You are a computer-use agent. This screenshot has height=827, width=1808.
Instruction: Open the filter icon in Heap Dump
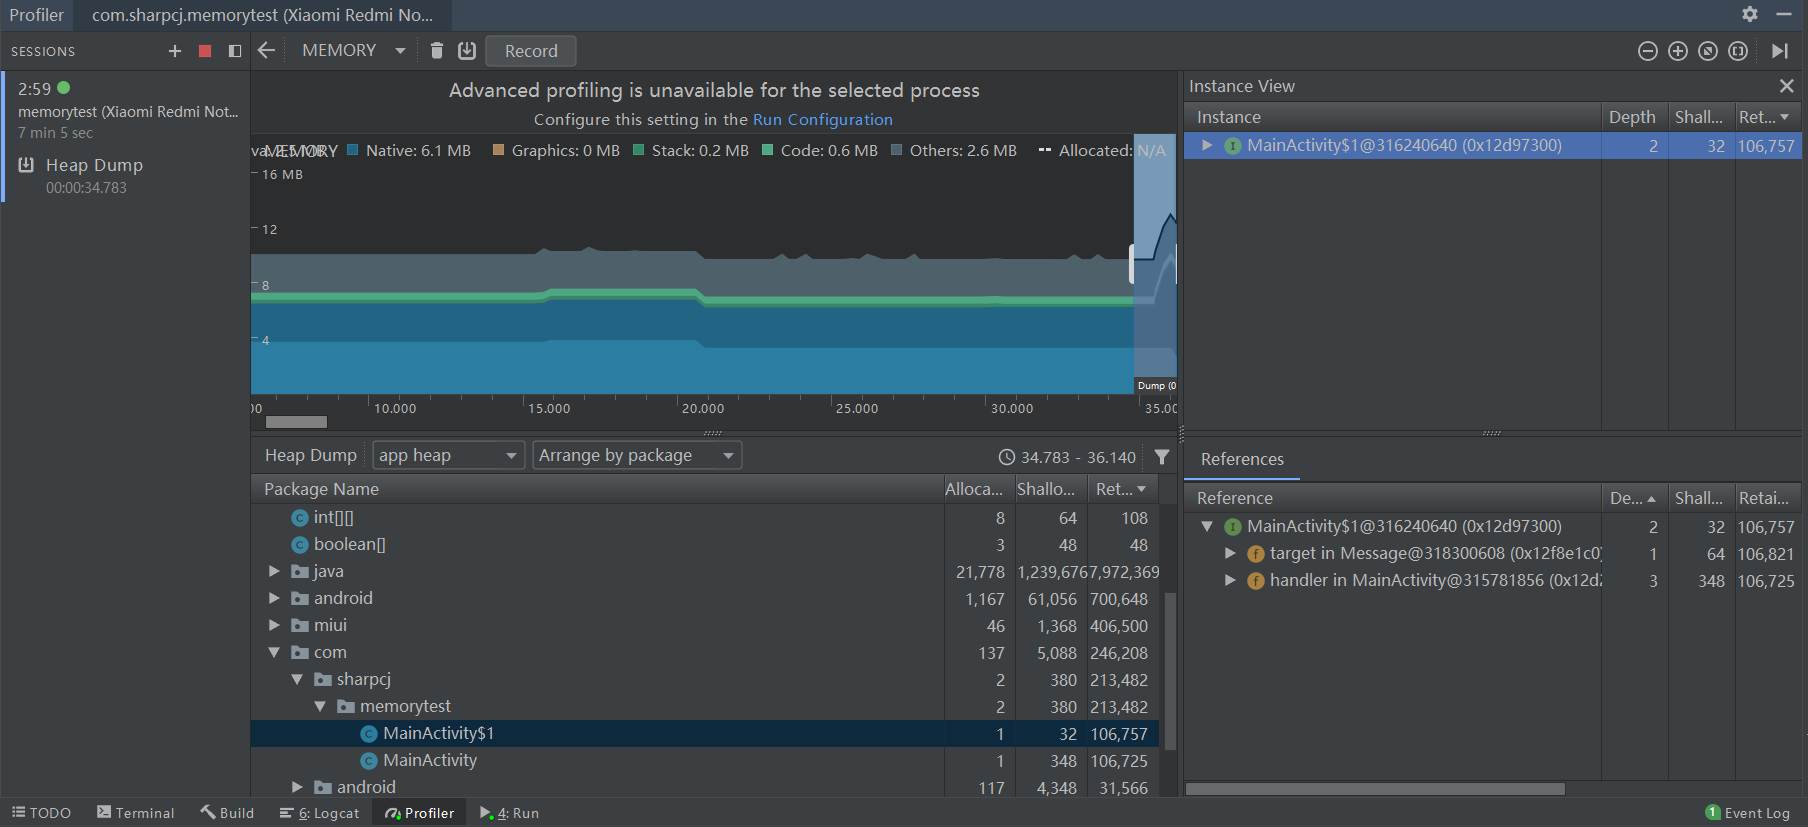click(x=1162, y=457)
